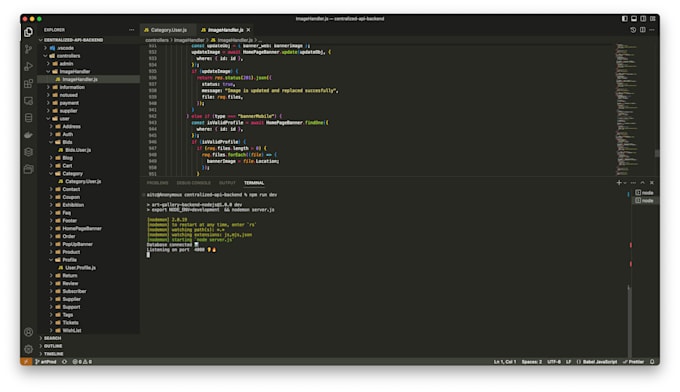Switch to the Output panel tab
Screen dimensions: 680x392
227,183
